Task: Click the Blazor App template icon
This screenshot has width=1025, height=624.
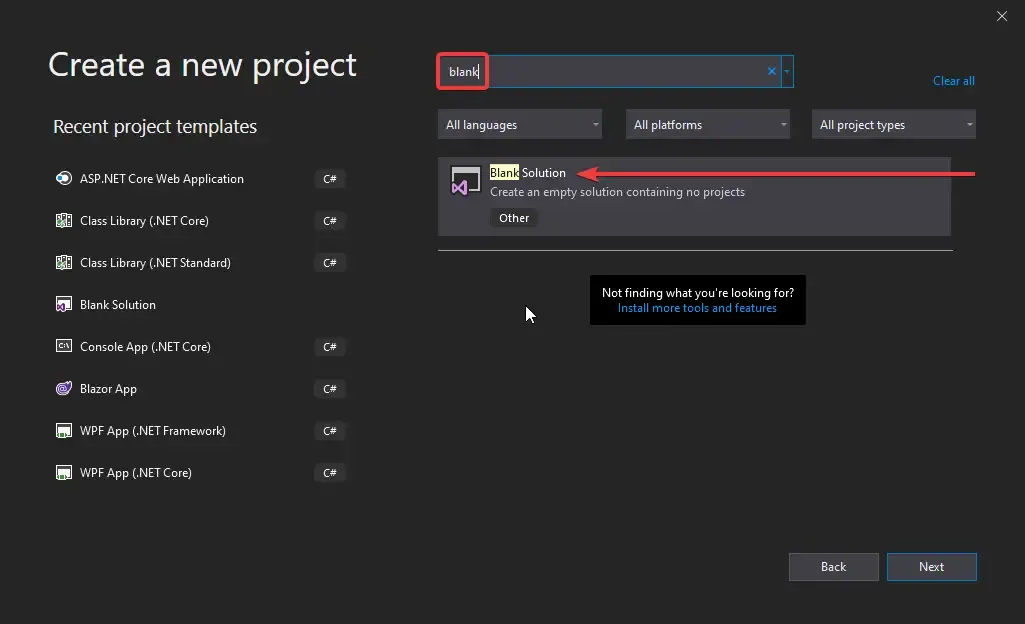Action: coord(64,388)
